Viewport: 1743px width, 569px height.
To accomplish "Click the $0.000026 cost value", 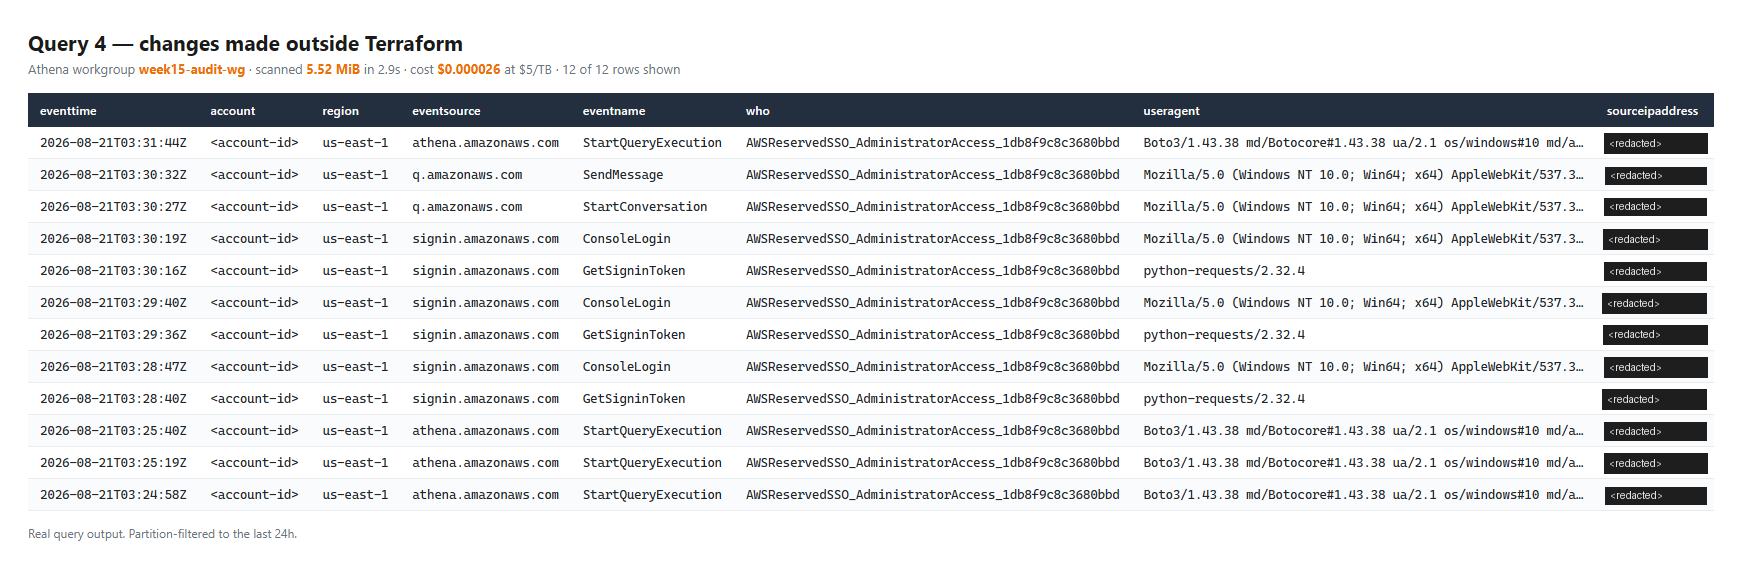I will point(469,70).
